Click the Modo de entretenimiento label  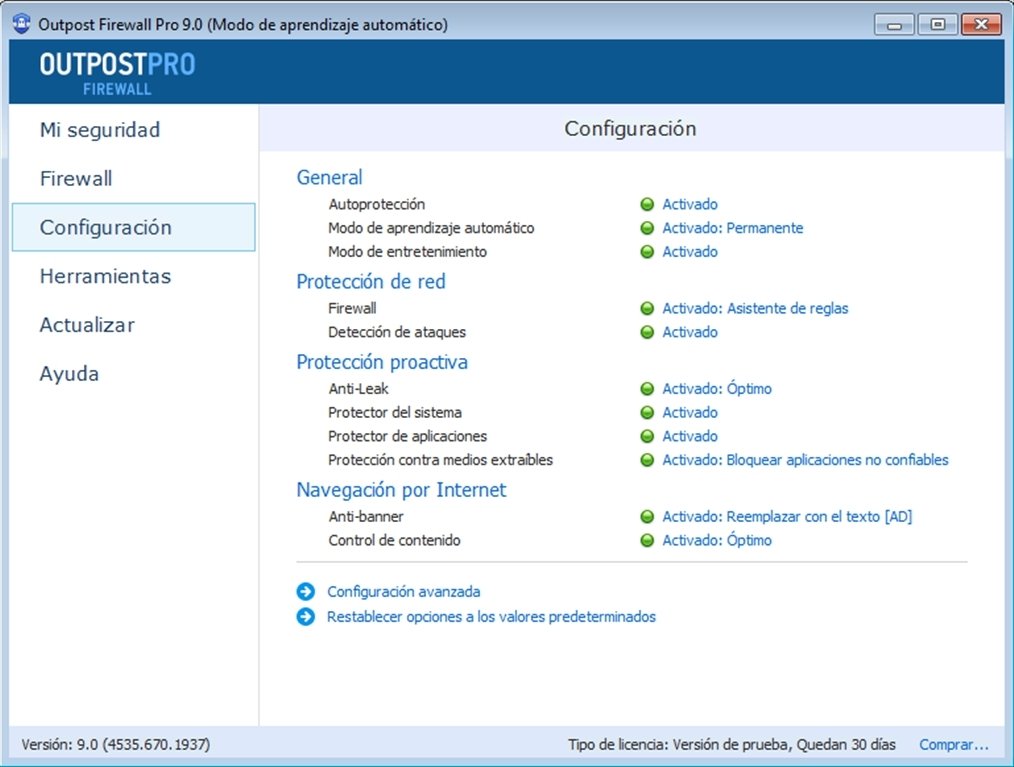(x=407, y=252)
